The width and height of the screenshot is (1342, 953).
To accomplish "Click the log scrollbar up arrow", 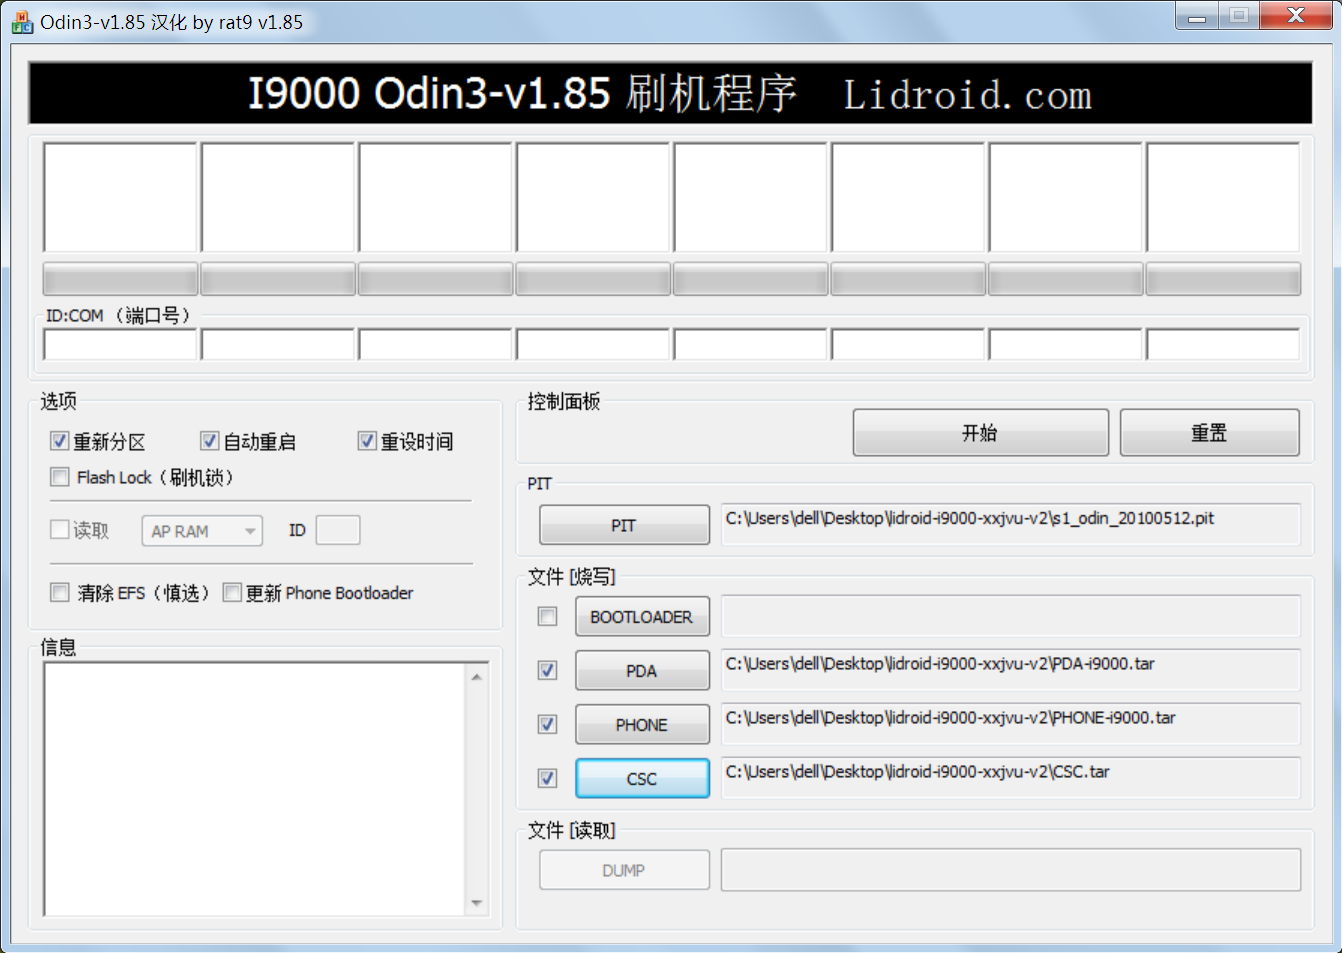I will pos(477,677).
